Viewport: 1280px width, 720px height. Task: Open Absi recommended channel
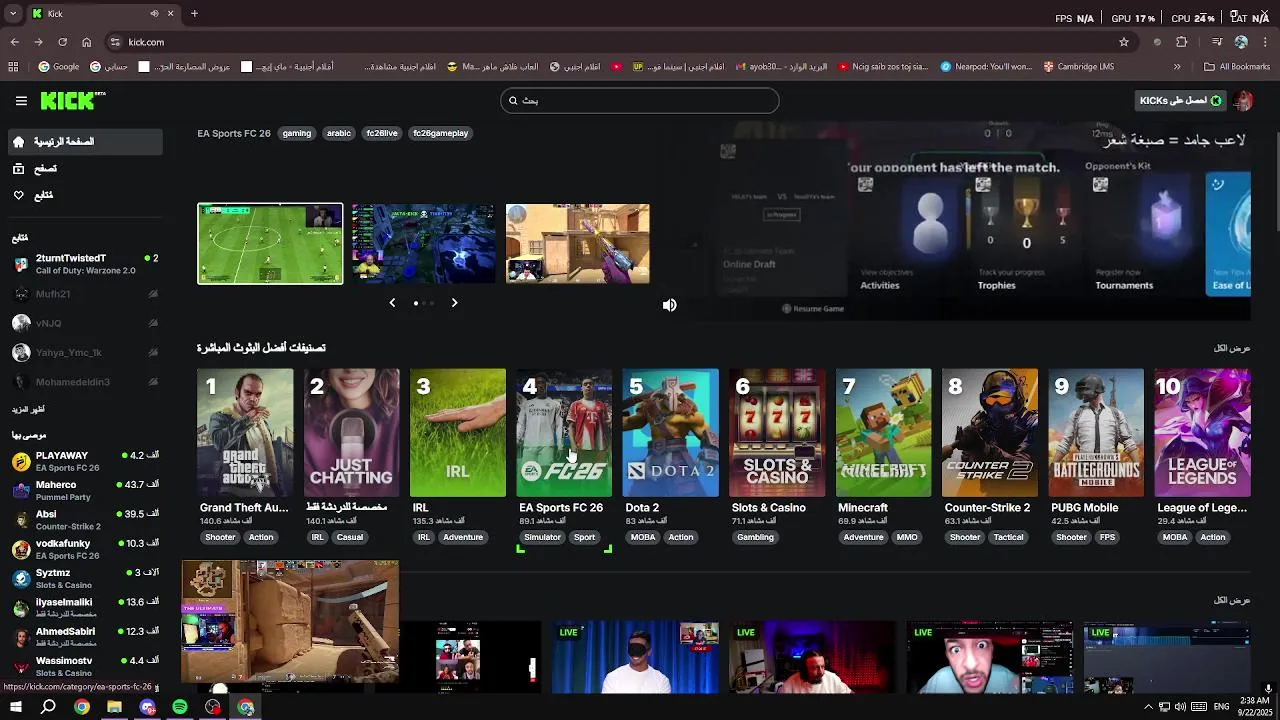[x=85, y=520]
